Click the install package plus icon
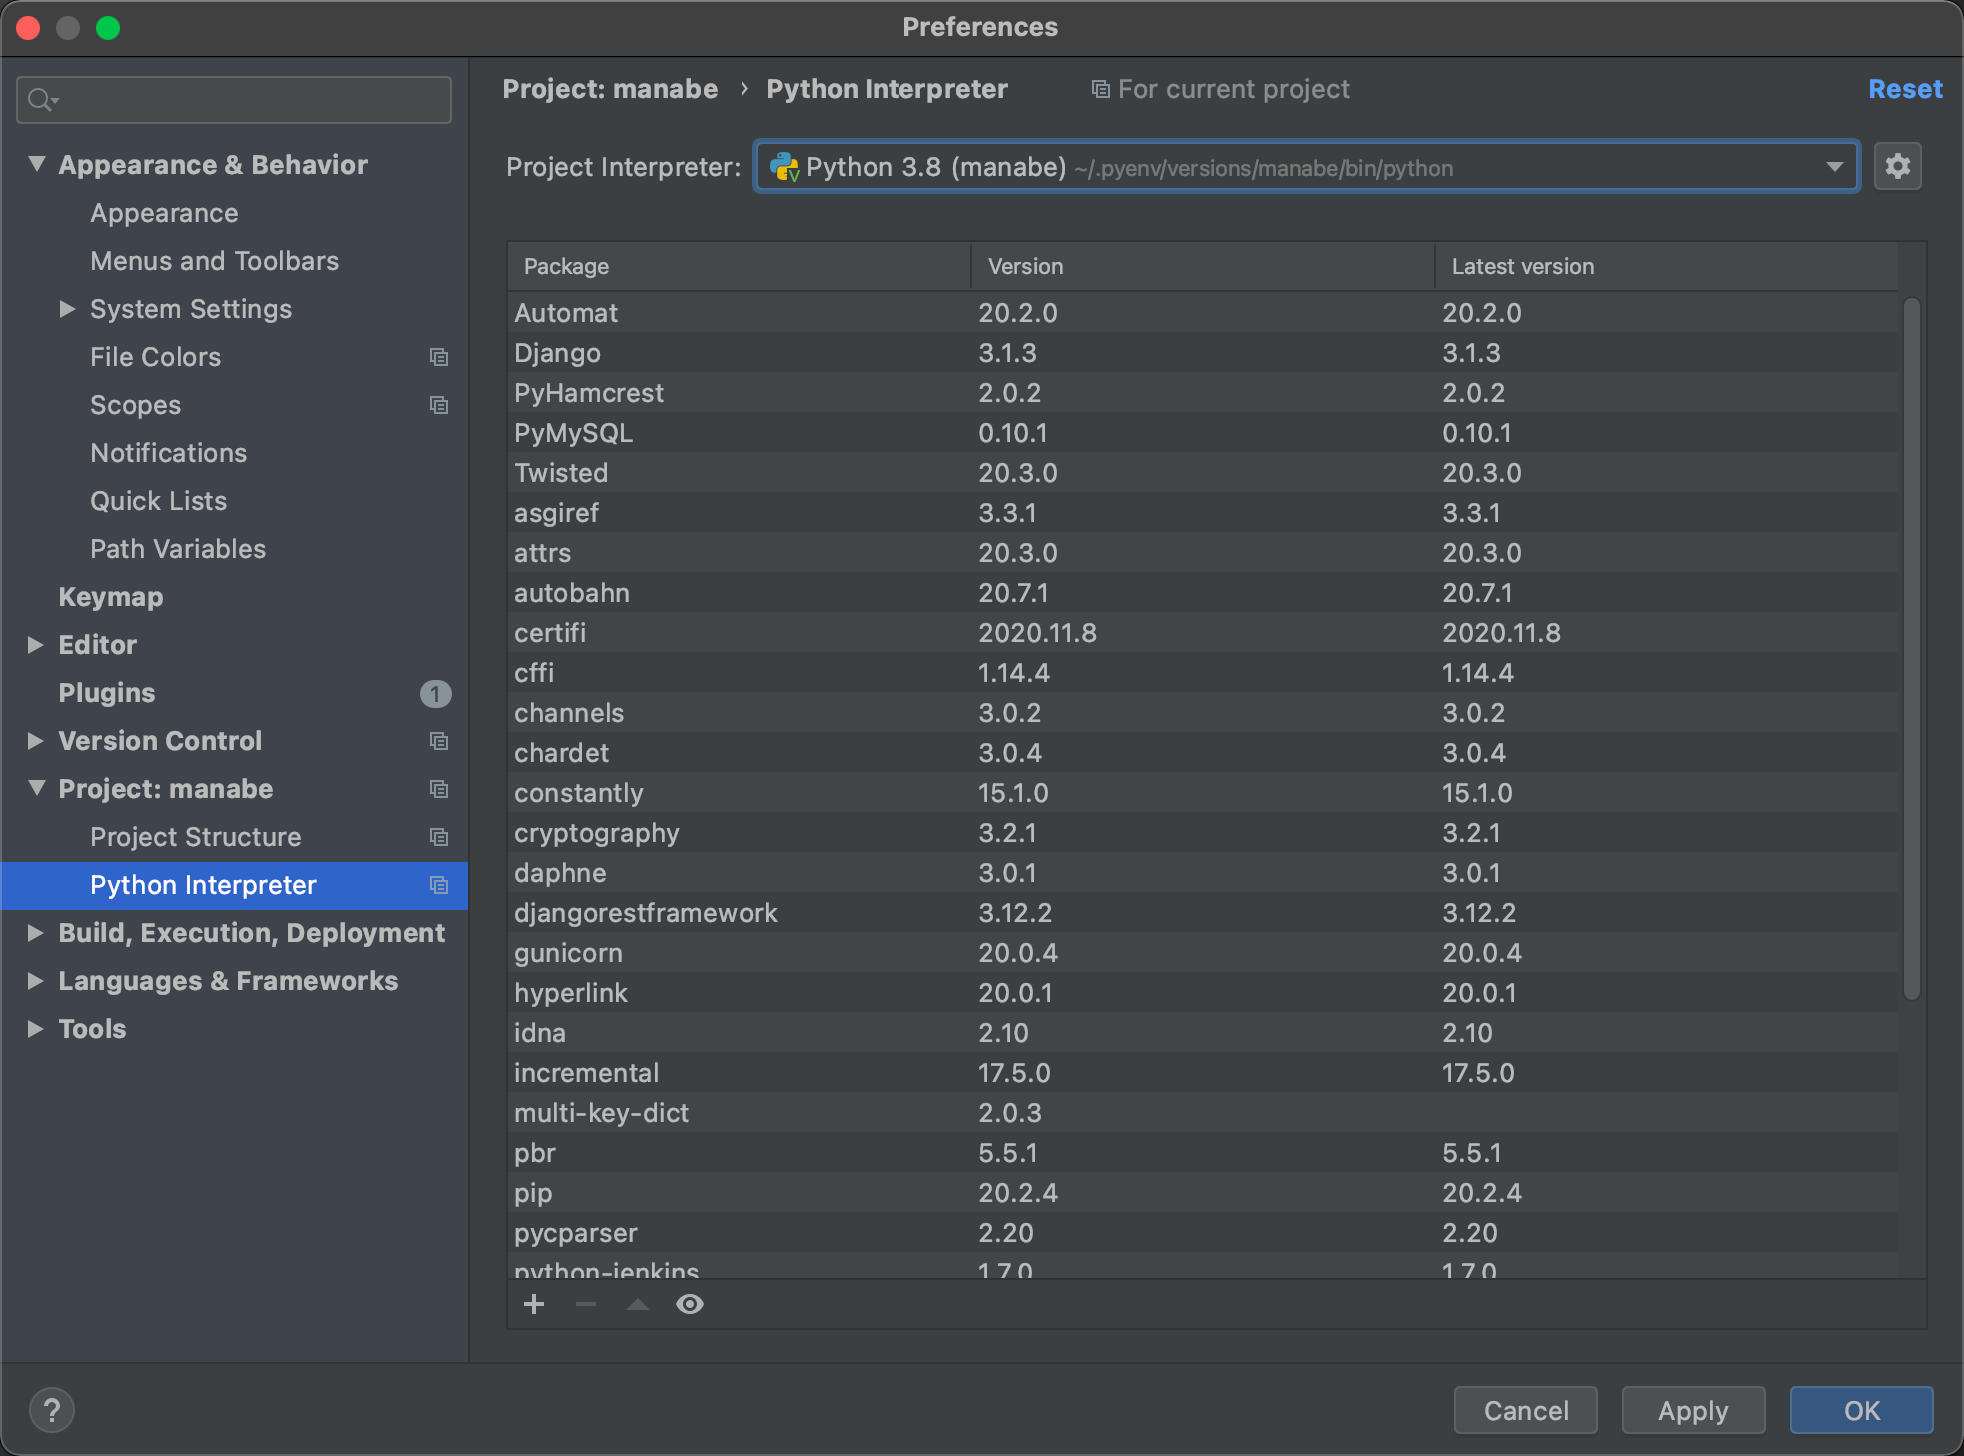Image resolution: width=1964 pixels, height=1456 pixels. pyautogui.click(x=534, y=1304)
